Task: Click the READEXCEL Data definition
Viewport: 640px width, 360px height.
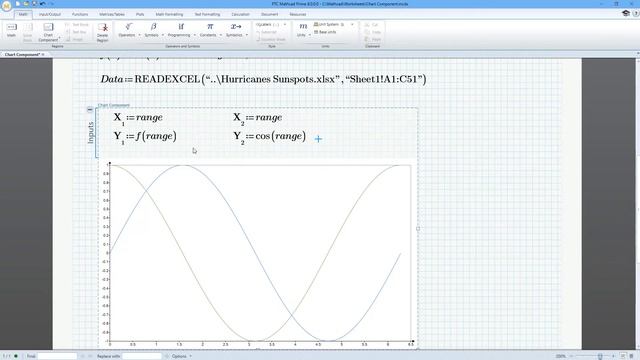Action: pos(263,79)
